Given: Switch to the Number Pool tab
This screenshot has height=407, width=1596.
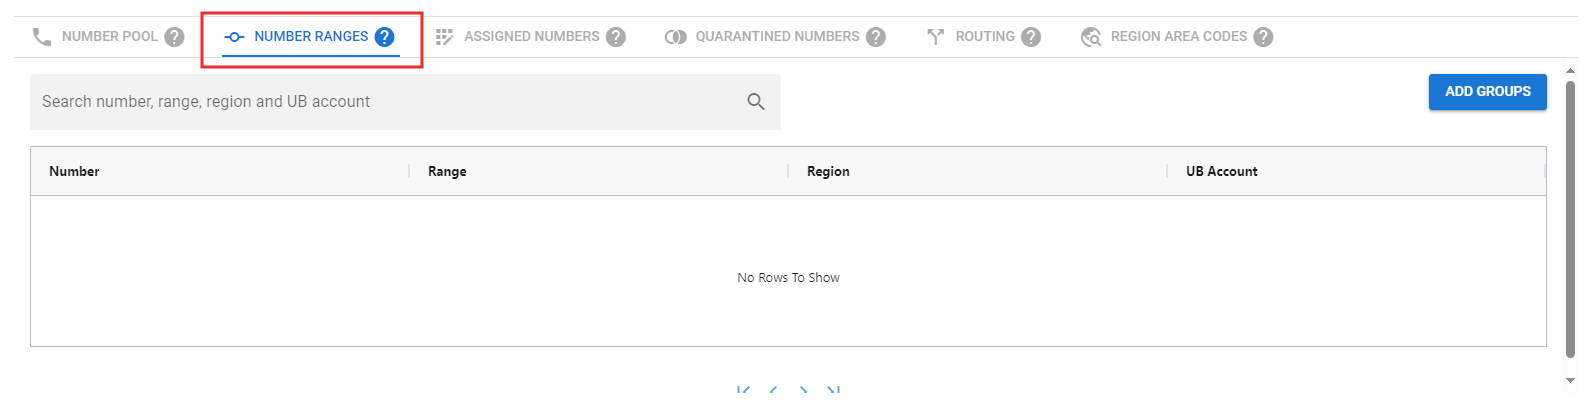Looking at the screenshot, I should (x=109, y=37).
